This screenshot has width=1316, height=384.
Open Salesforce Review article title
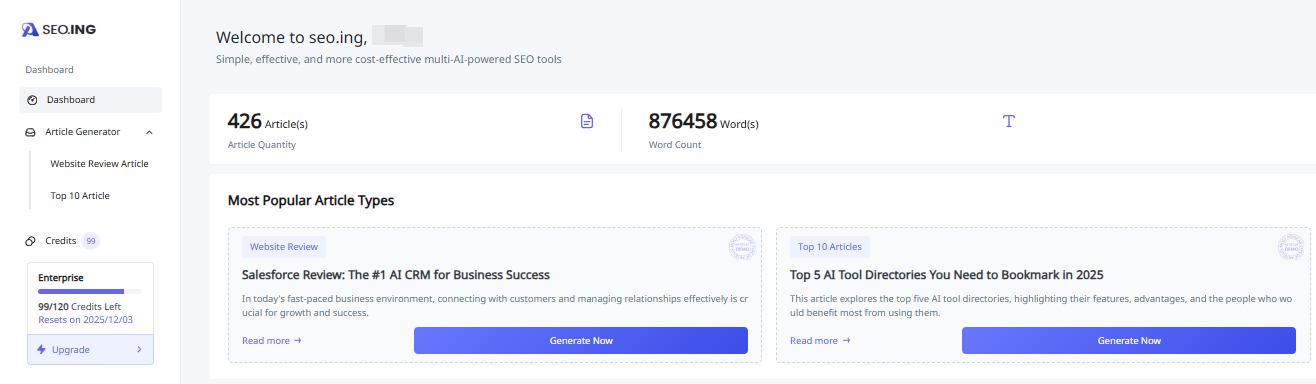click(396, 275)
